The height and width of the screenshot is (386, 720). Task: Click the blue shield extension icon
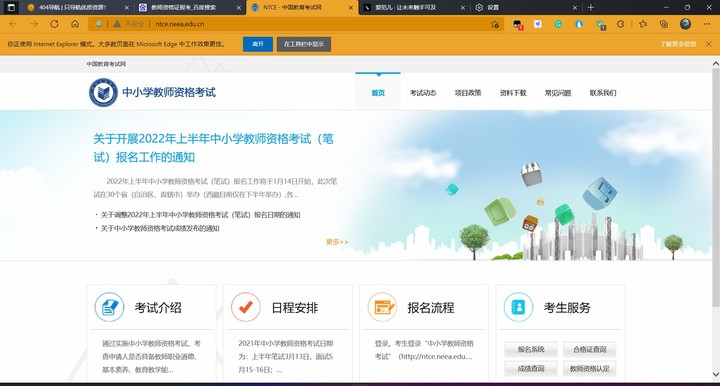[x=579, y=24]
